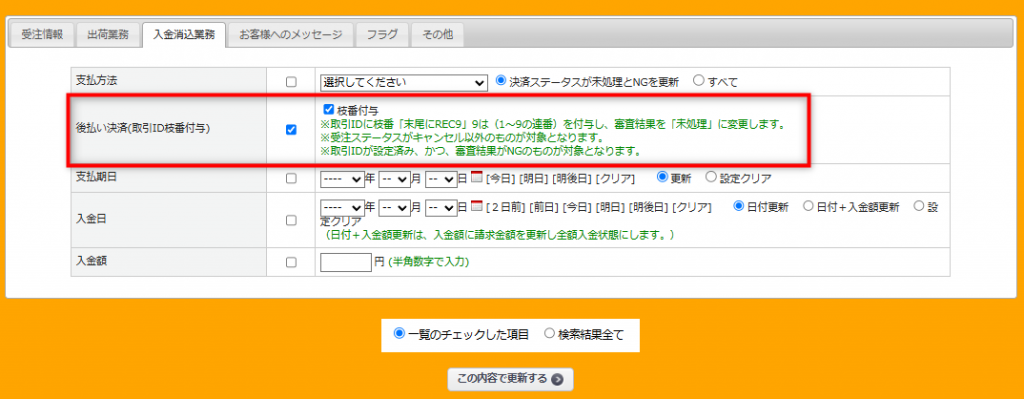Screen dimensions: 1024x399
Task: Uncheck the 後払い決済 row checkbox
Action: (x=291, y=129)
